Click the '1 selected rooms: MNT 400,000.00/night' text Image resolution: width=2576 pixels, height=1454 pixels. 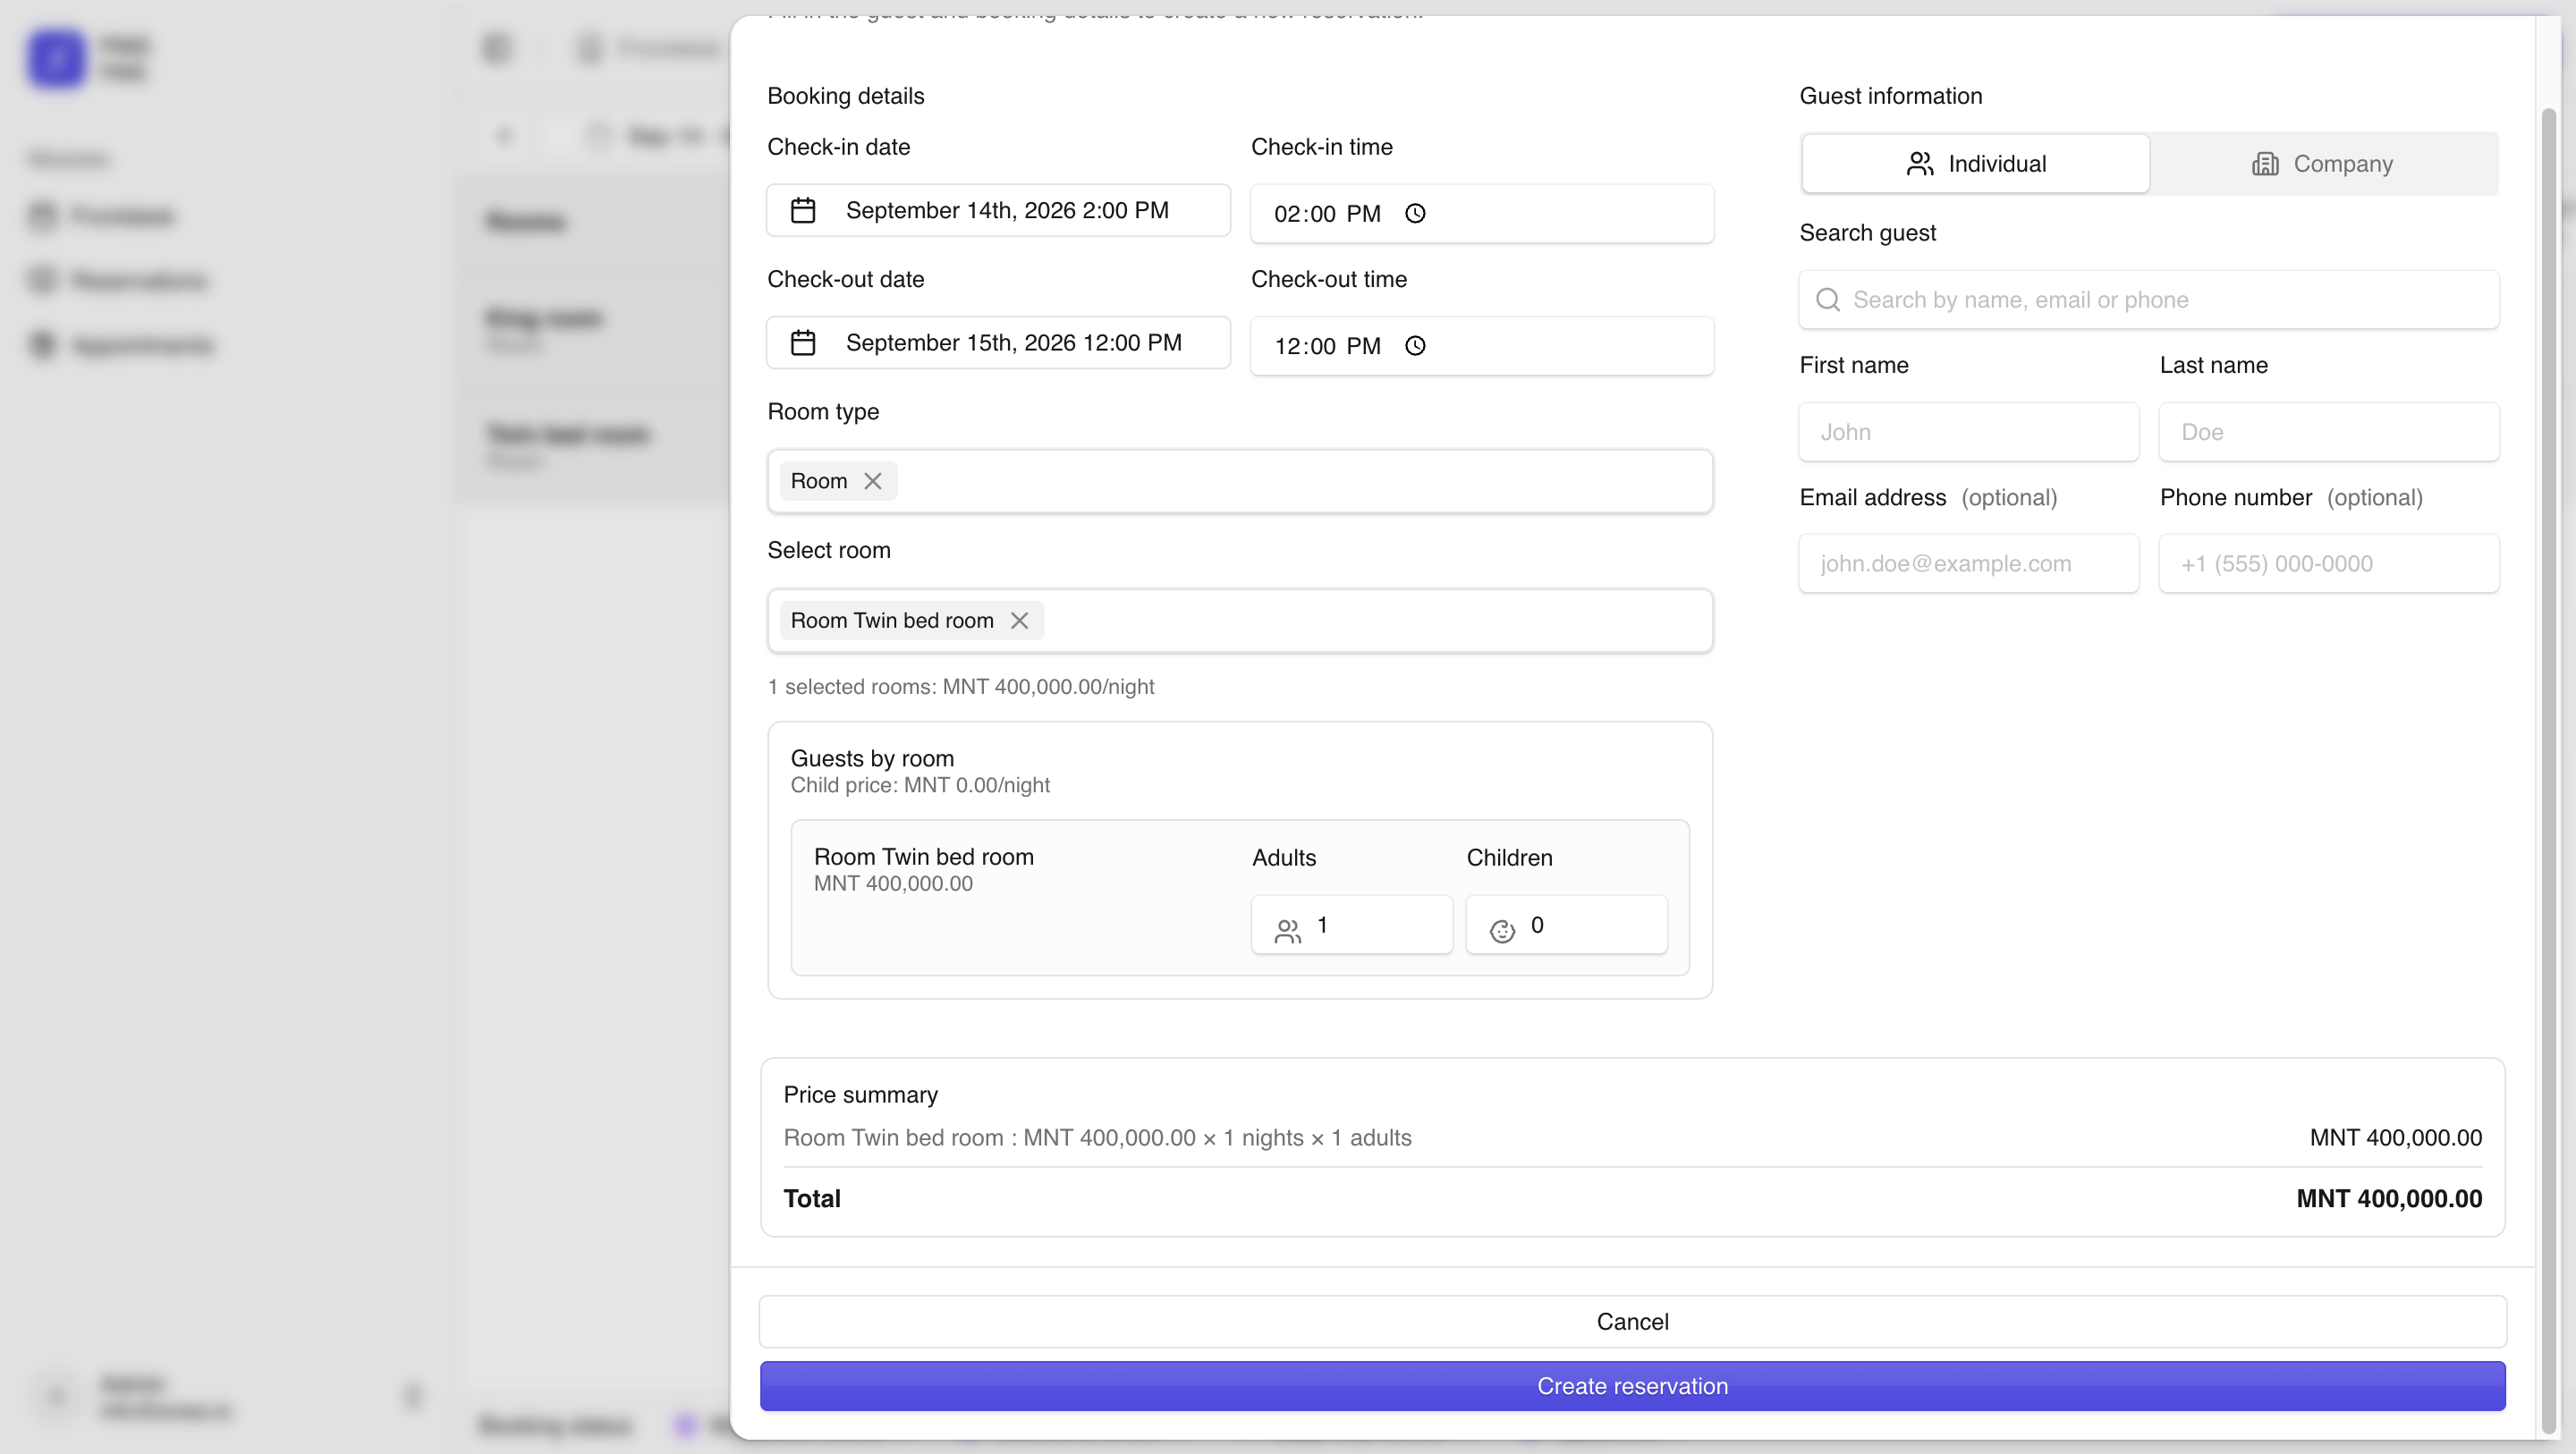(x=961, y=686)
